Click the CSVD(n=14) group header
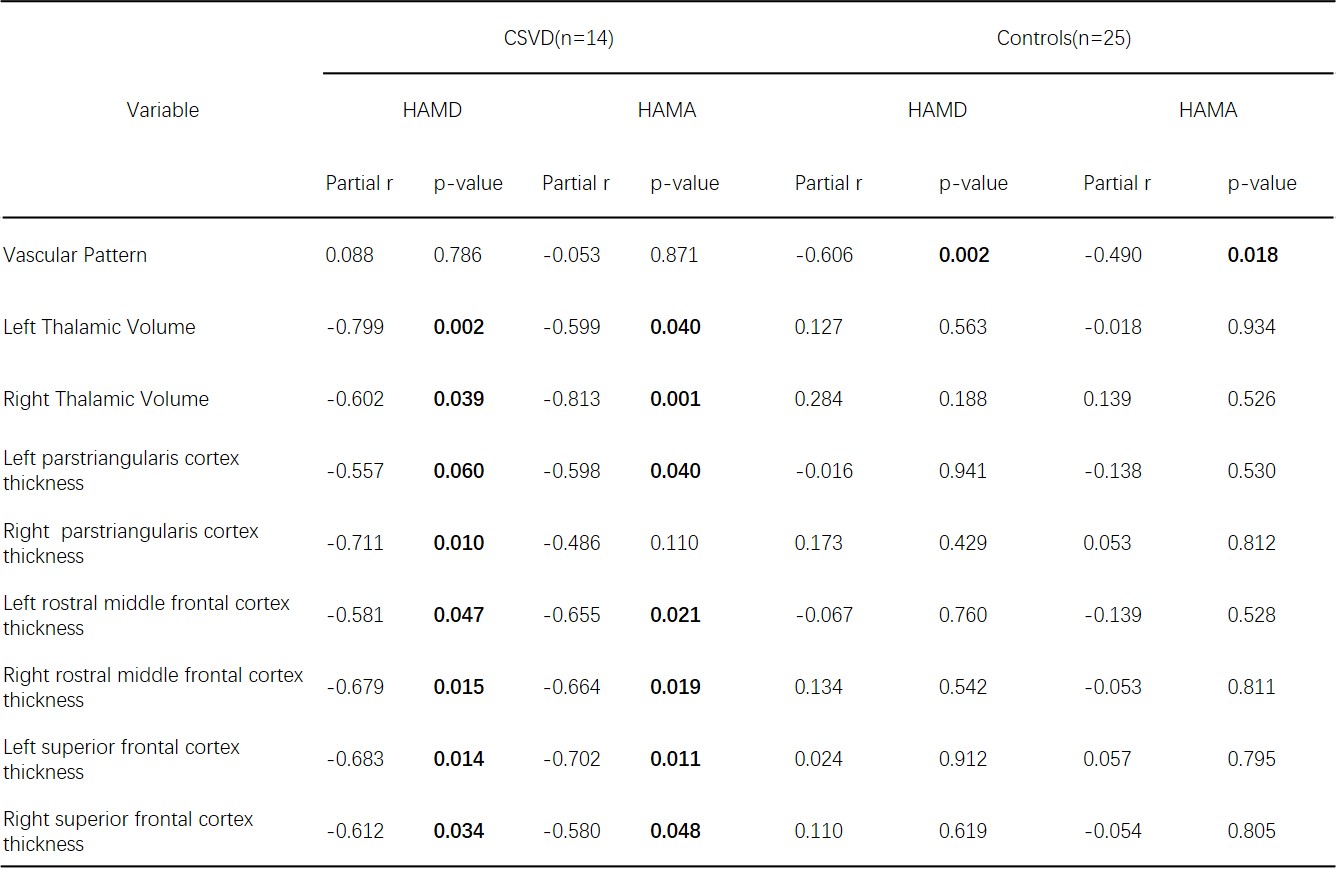Screen dimensions: 1337x869 coord(557,39)
